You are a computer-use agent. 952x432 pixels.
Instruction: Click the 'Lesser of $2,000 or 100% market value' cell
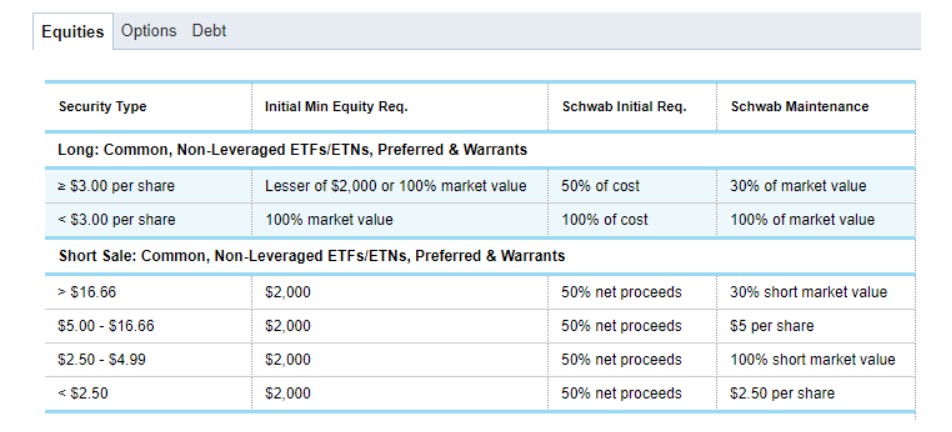[395, 186]
